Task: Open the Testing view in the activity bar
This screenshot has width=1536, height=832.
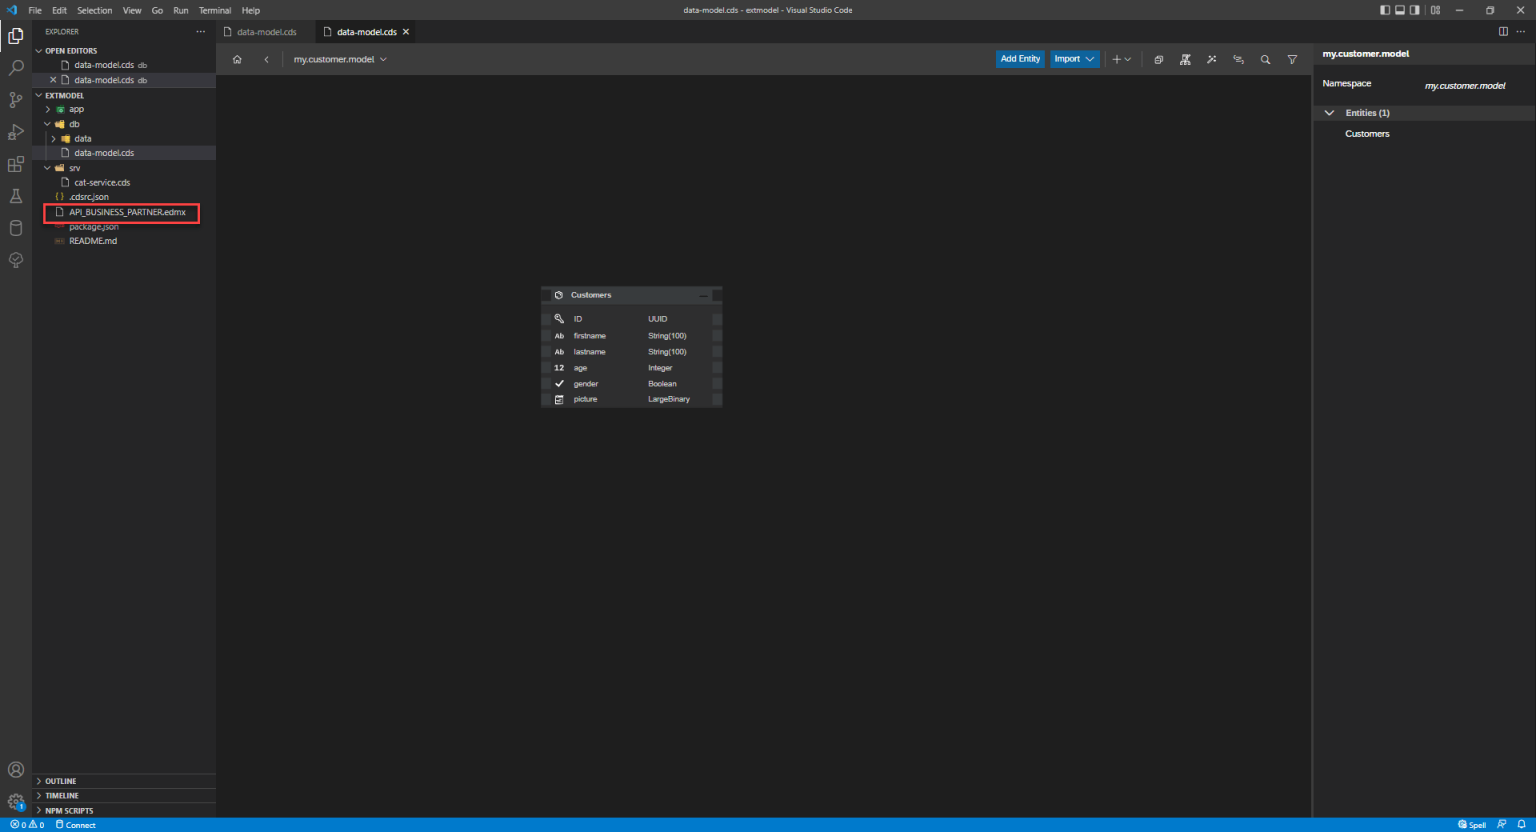Action: (x=16, y=196)
